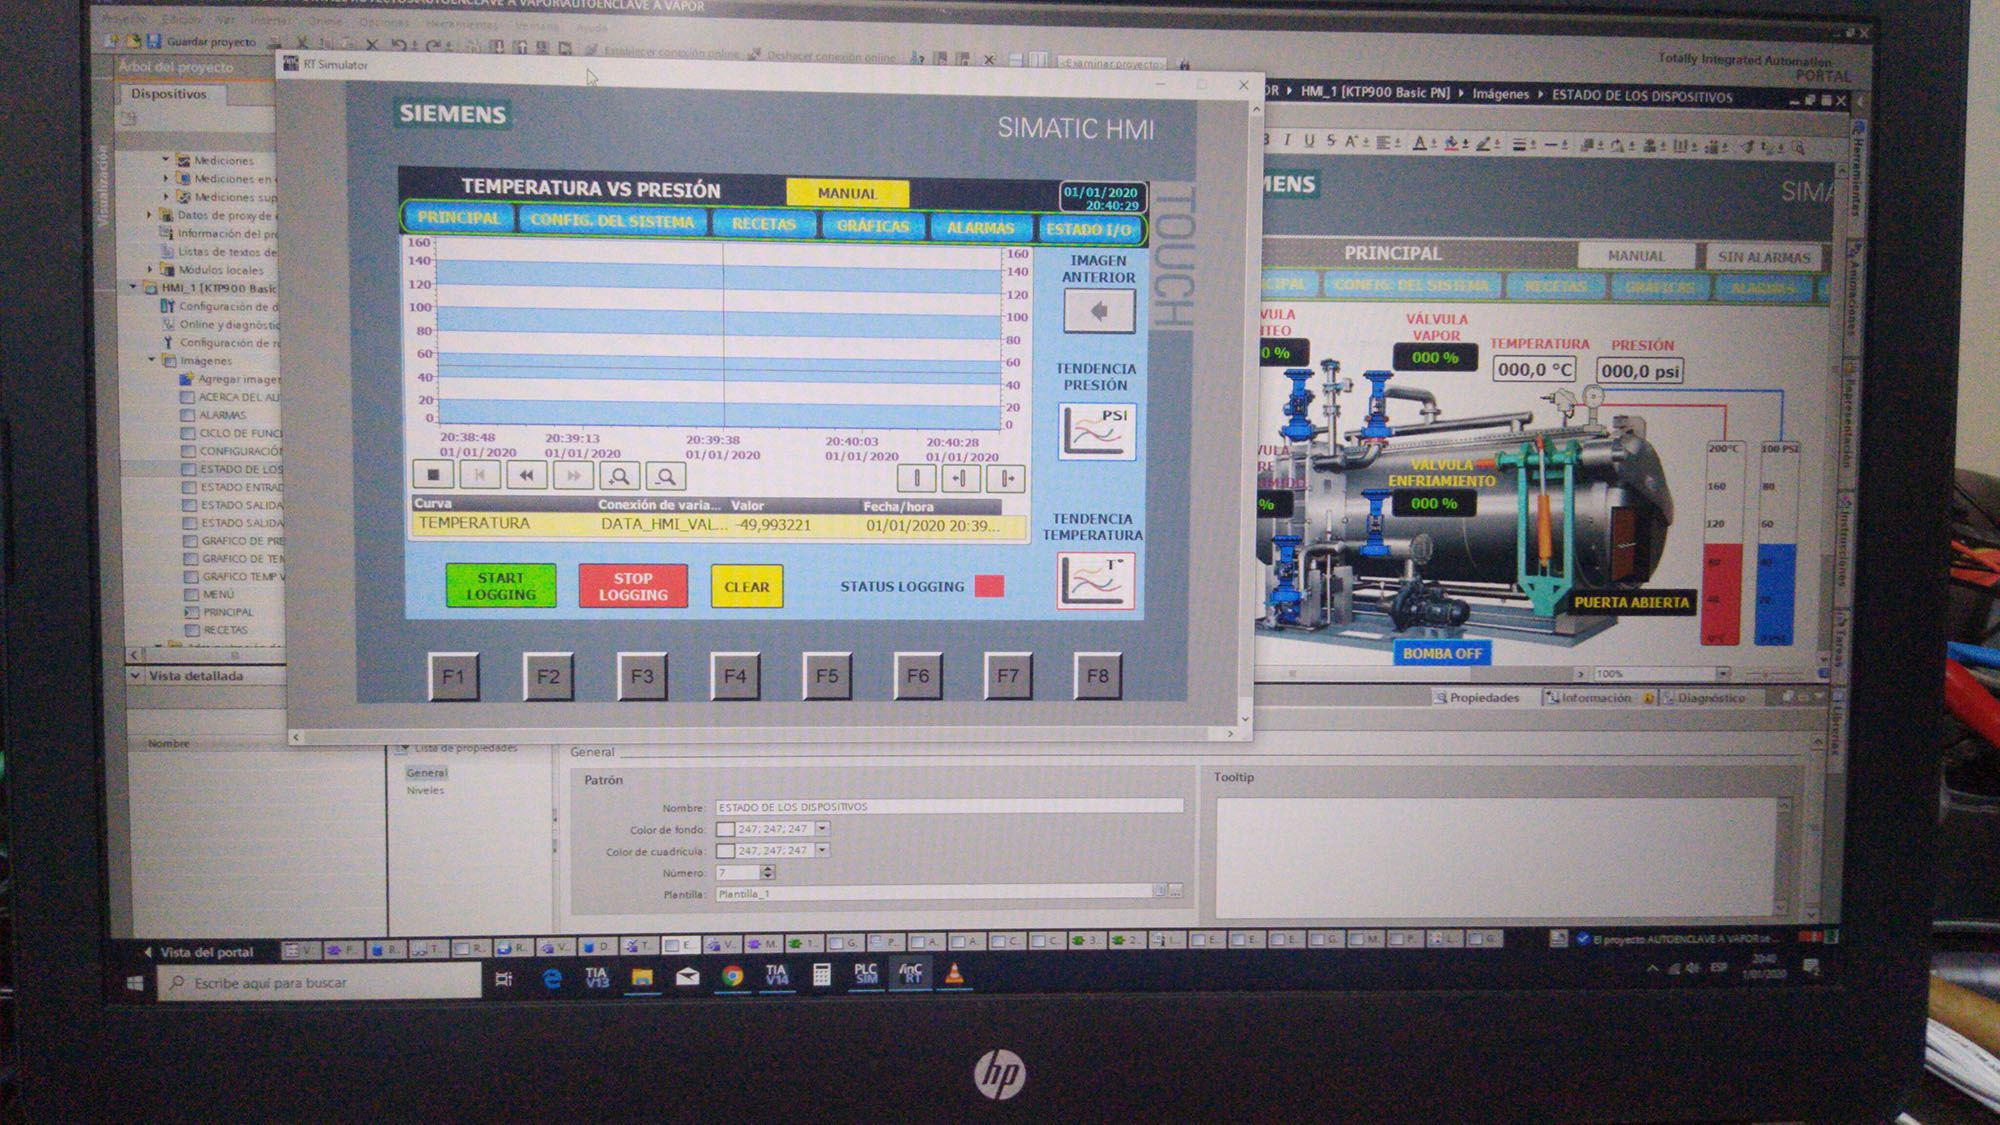Open the PRINCIPAL tab in simulator
This screenshot has width=2000, height=1125.
pos(459,218)
